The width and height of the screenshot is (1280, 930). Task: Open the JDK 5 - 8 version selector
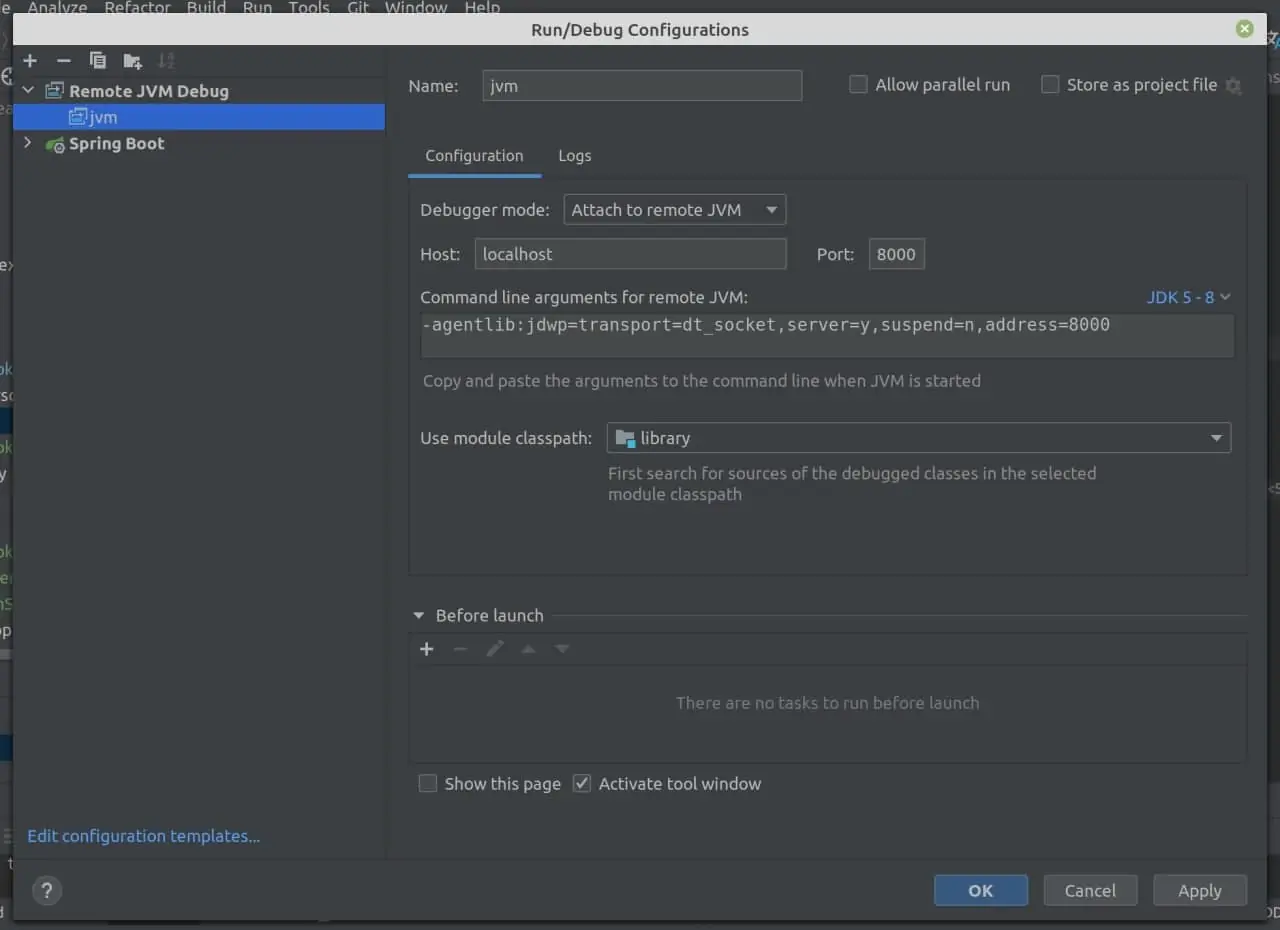click(1188, 297)
